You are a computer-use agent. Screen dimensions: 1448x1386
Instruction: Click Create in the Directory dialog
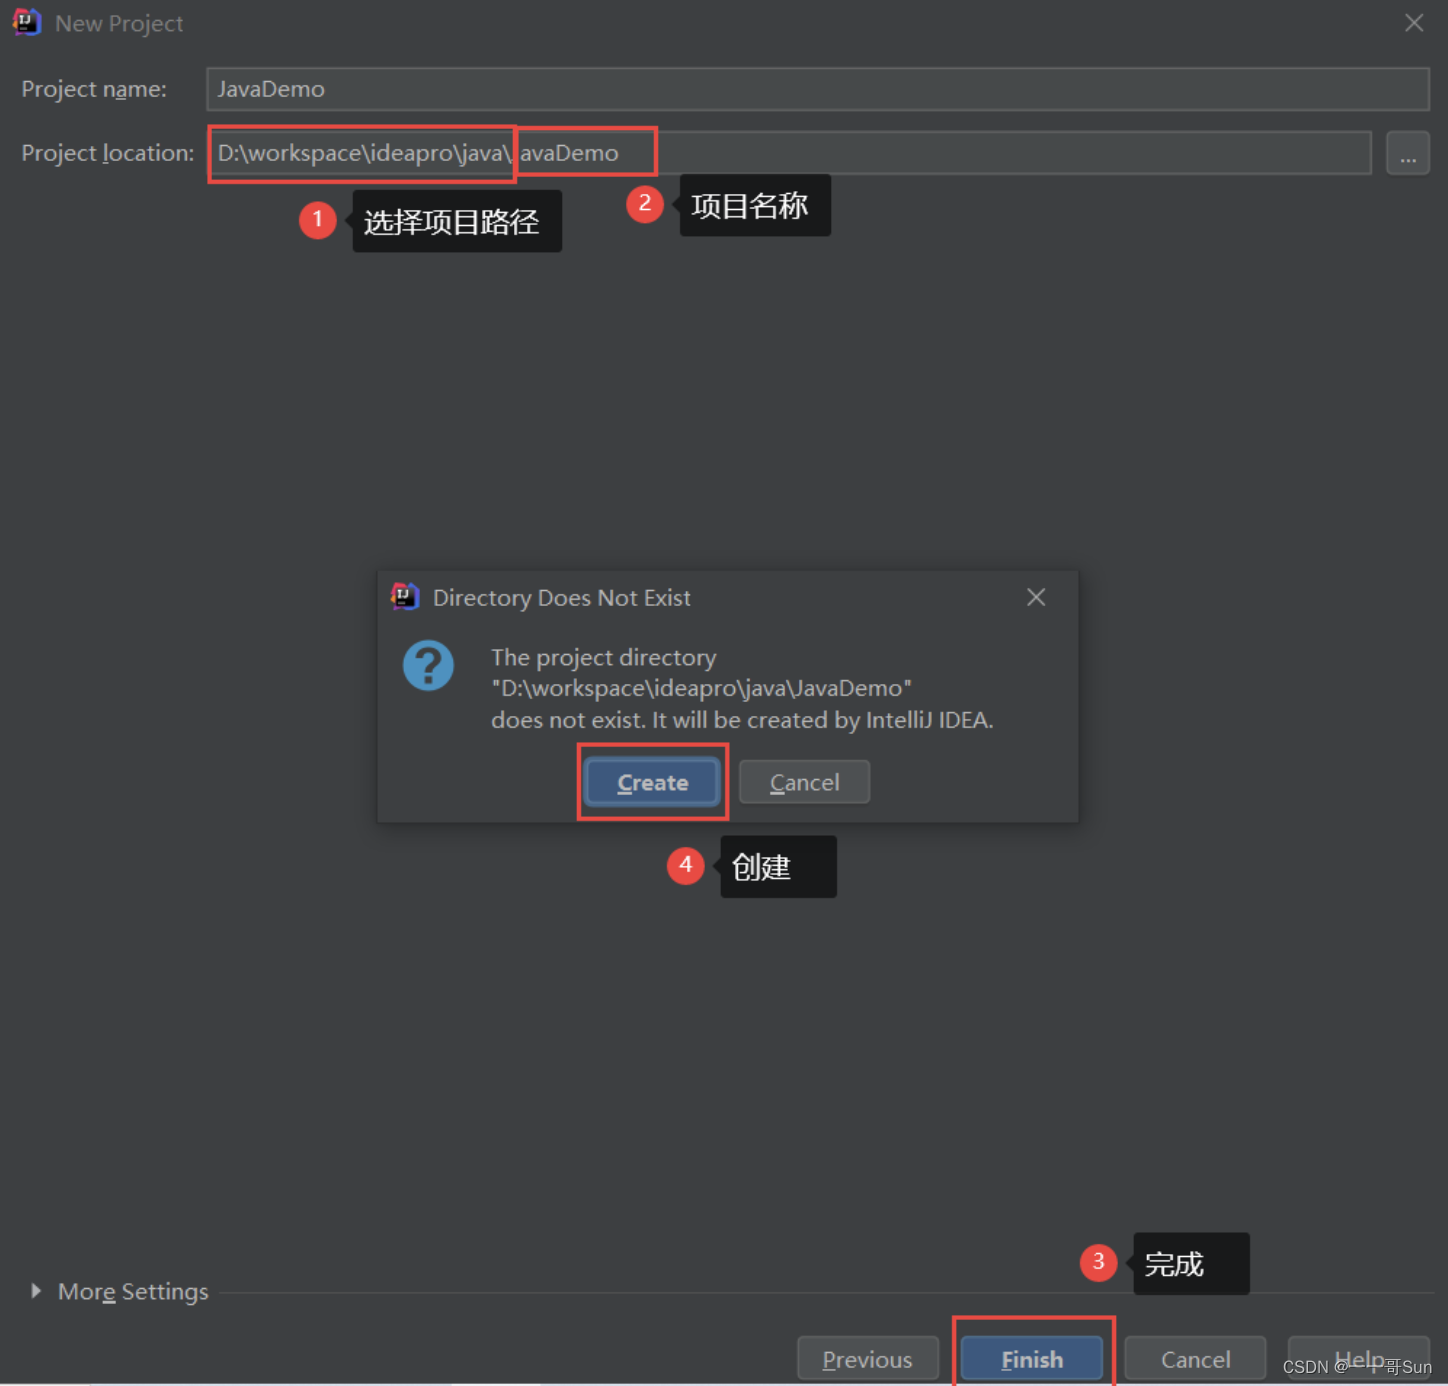(652, 782)
